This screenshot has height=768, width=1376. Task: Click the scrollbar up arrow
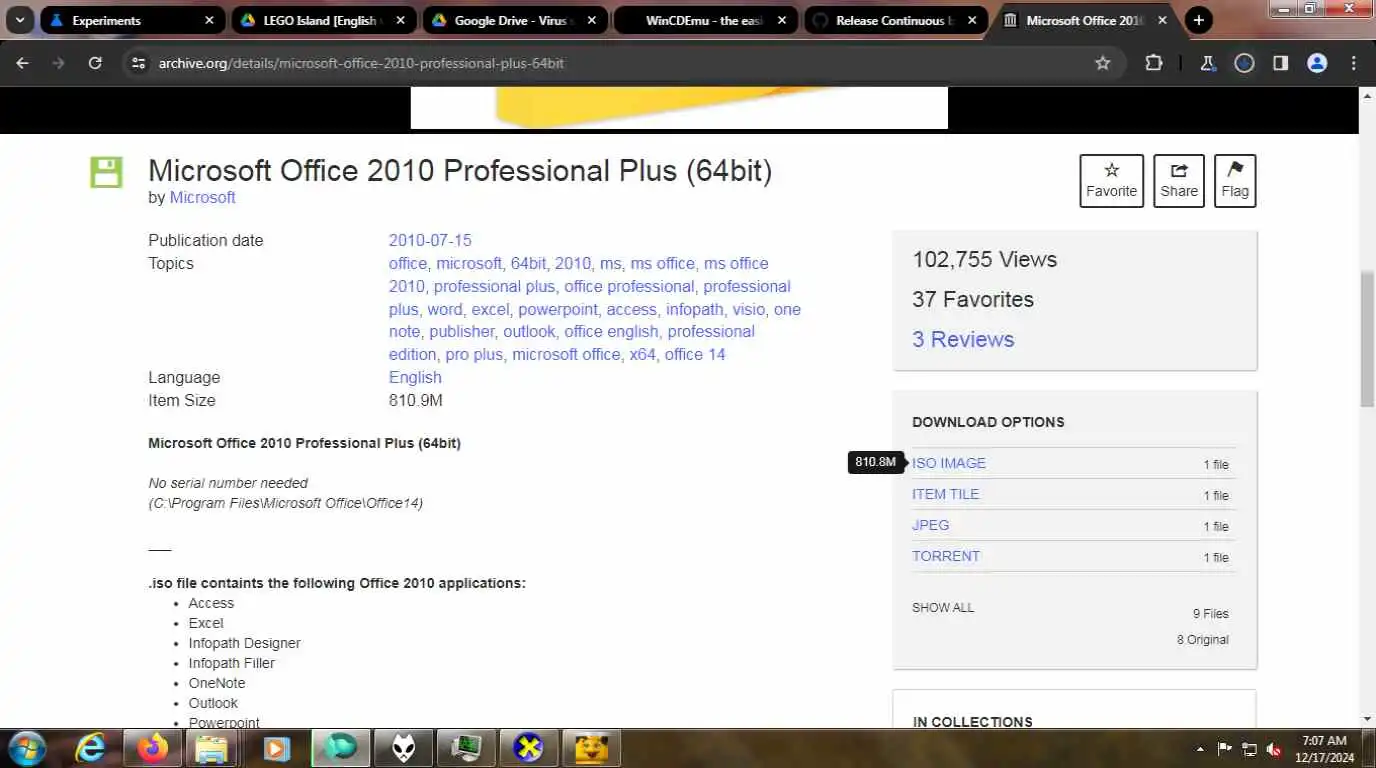click(1367, 95)
